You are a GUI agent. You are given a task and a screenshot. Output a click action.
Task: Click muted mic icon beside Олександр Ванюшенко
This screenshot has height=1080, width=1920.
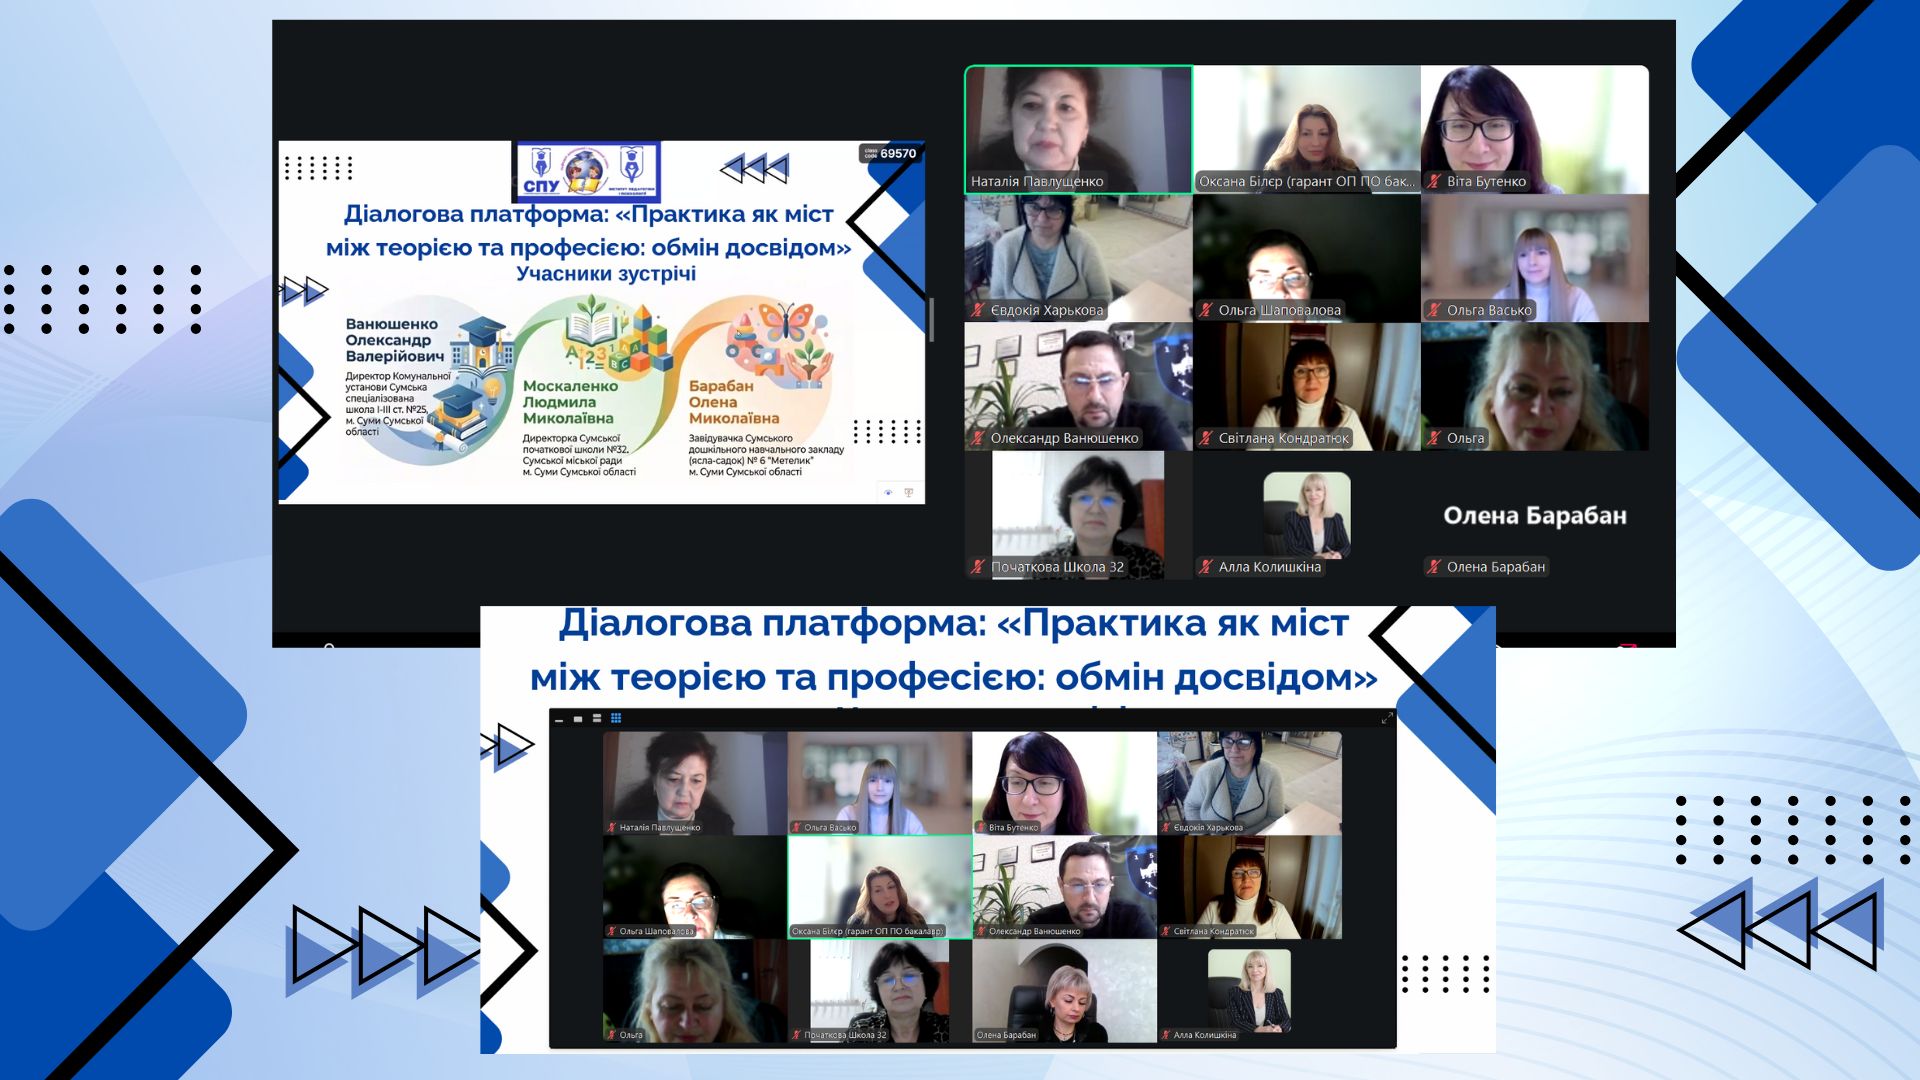point(978,438)
